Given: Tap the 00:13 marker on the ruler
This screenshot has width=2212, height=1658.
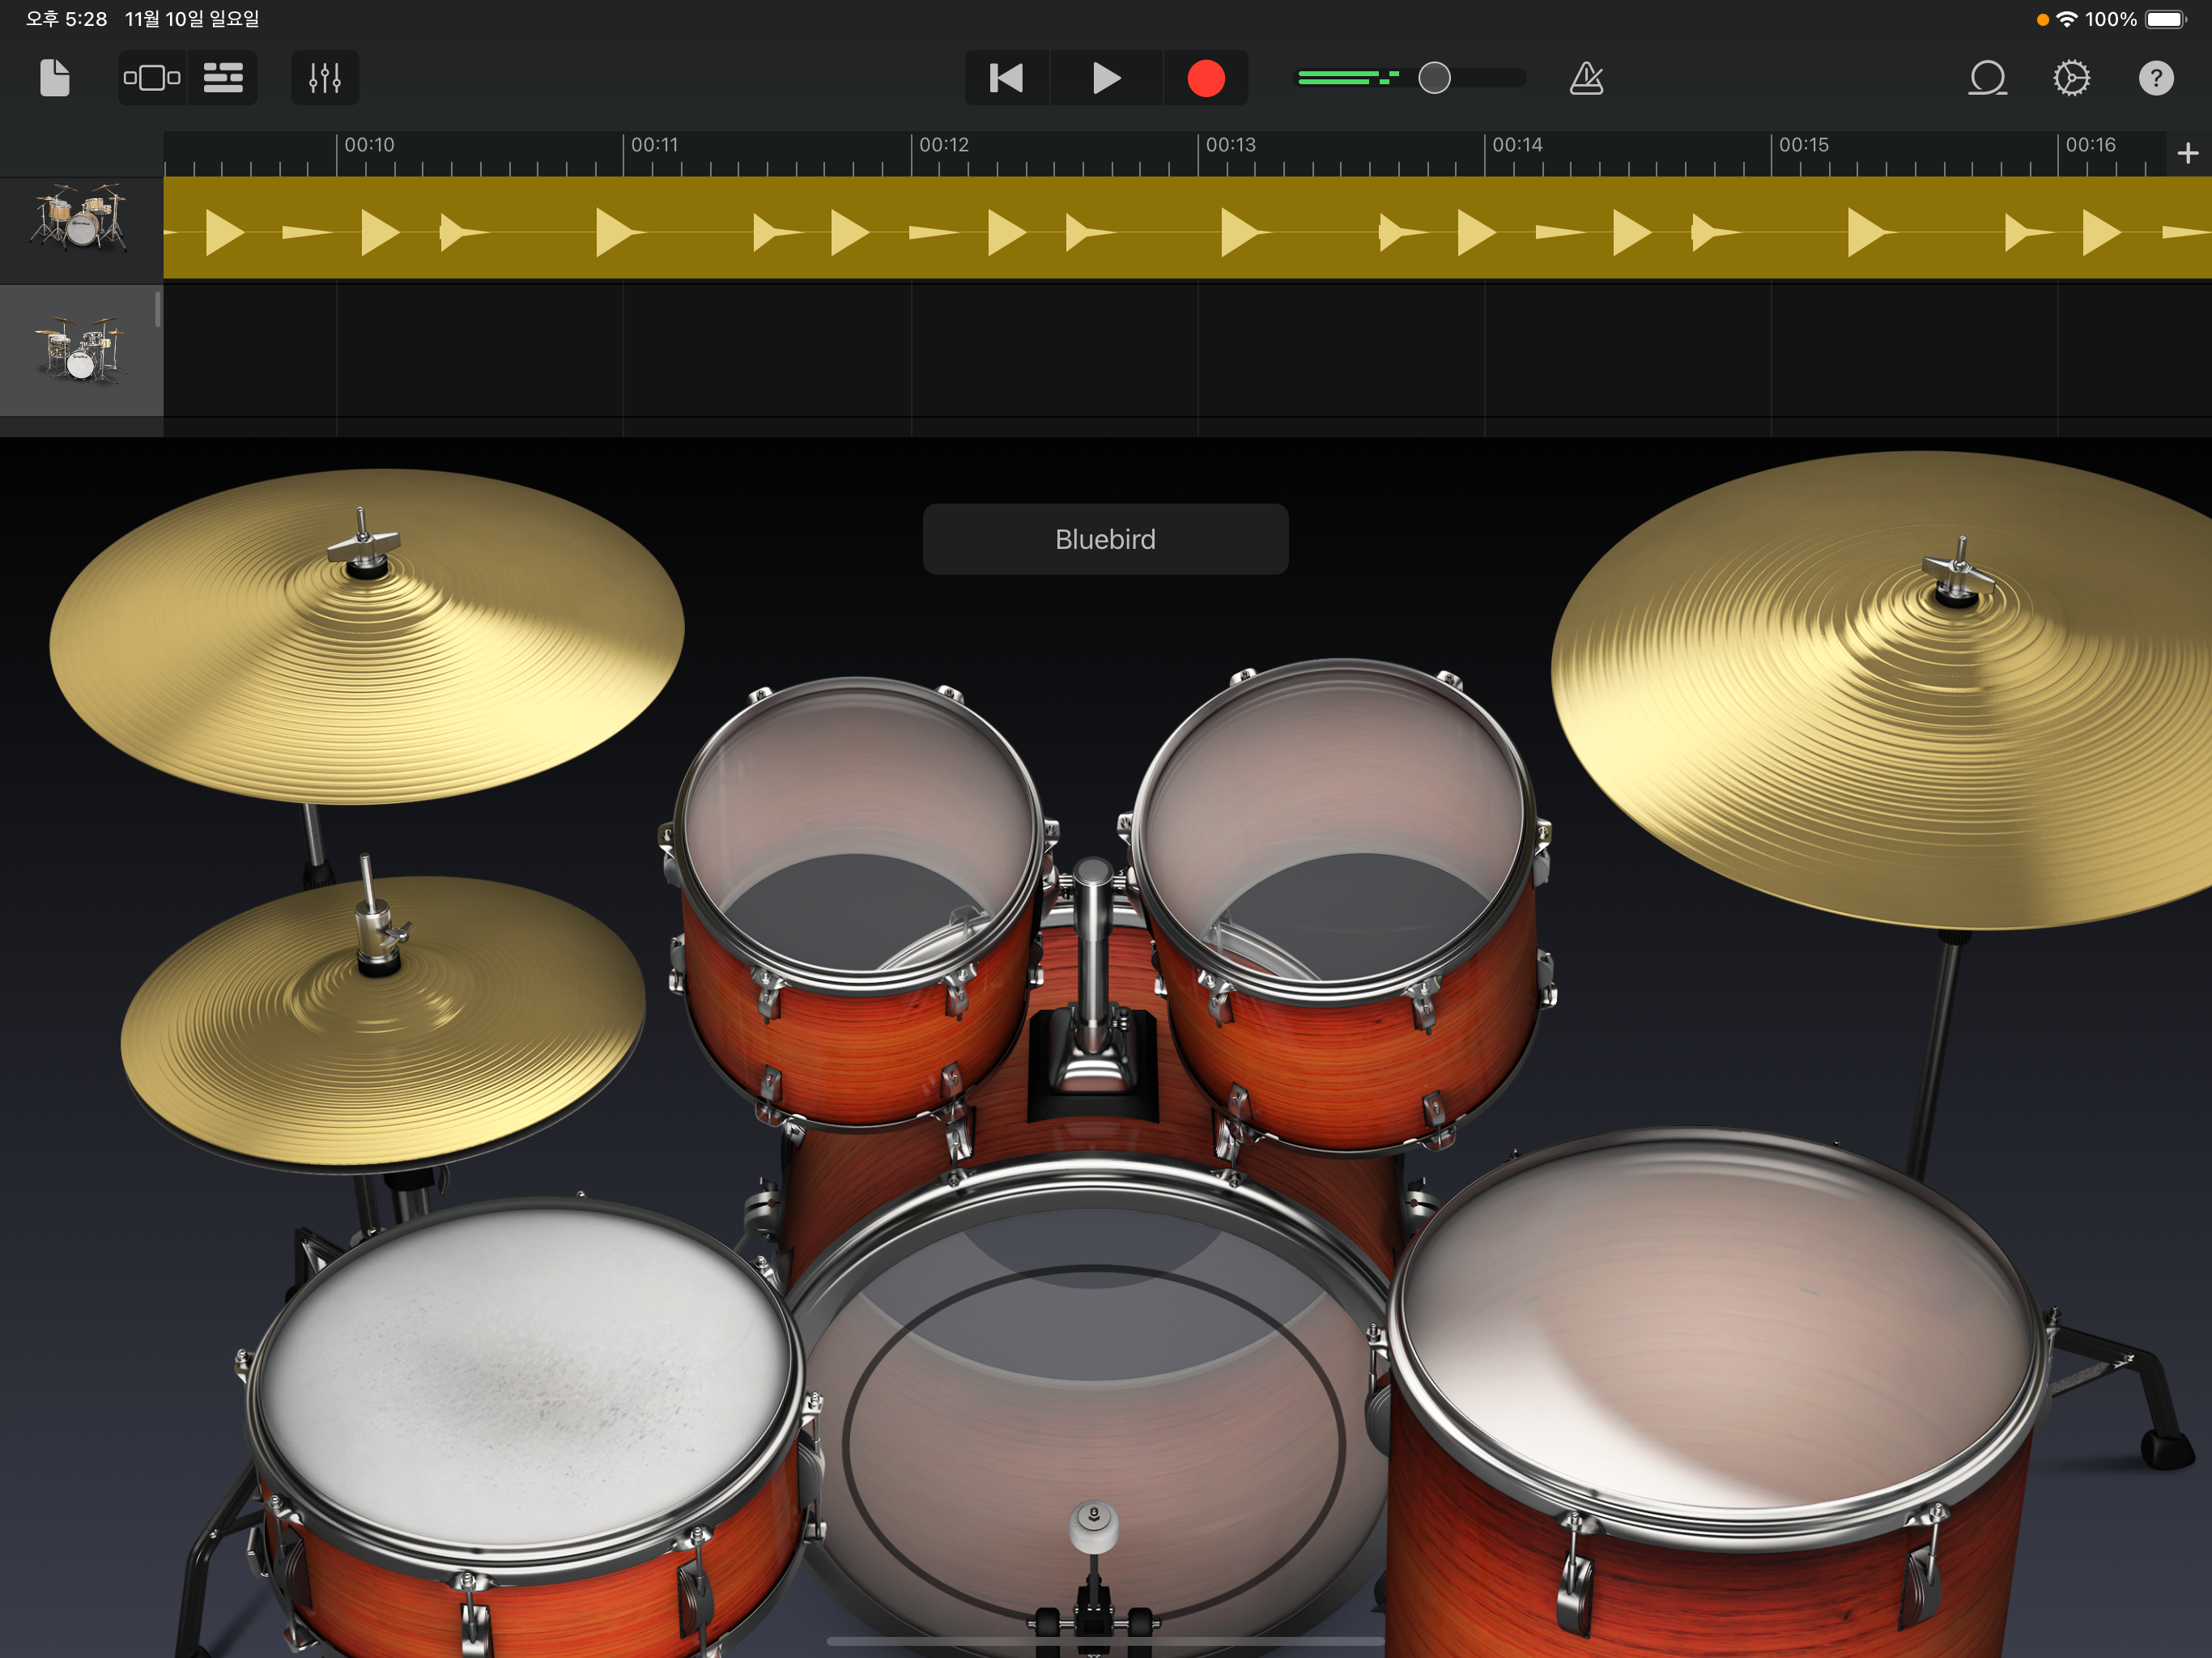Looking at the screenshot, I should [x=1229, y=146].
